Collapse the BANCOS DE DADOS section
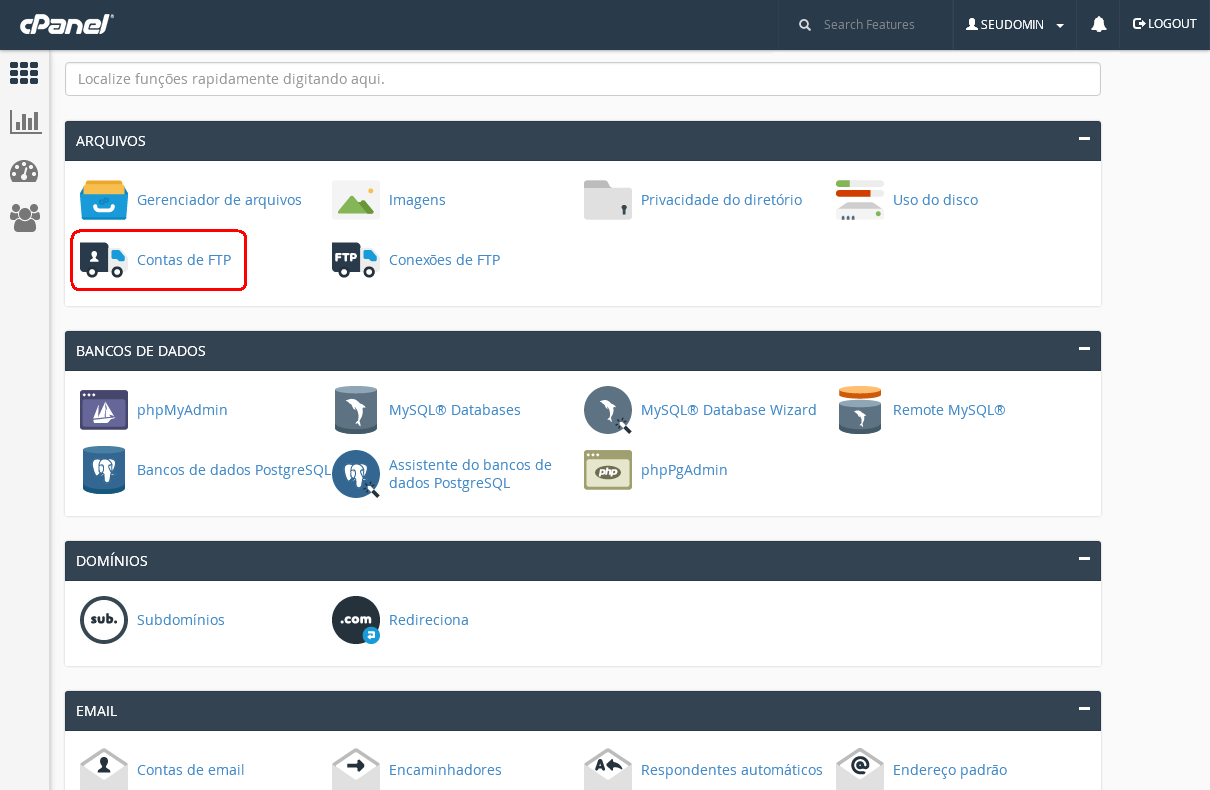 pyautogui.click(x=1084, y=350)
